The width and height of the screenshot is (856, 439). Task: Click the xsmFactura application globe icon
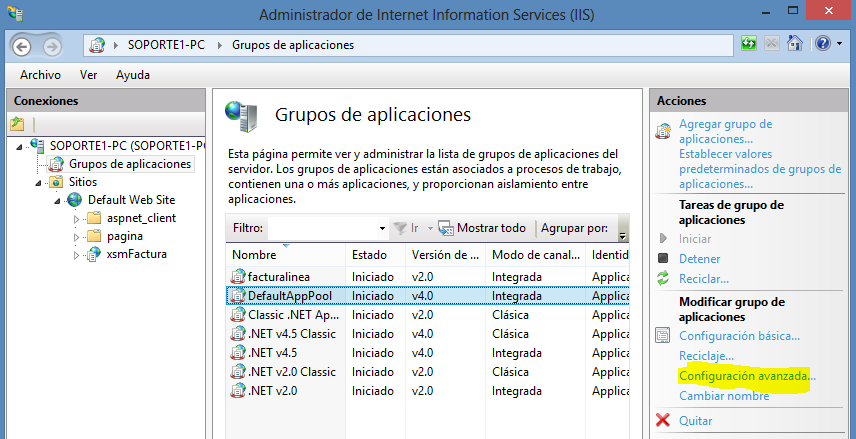94,254
